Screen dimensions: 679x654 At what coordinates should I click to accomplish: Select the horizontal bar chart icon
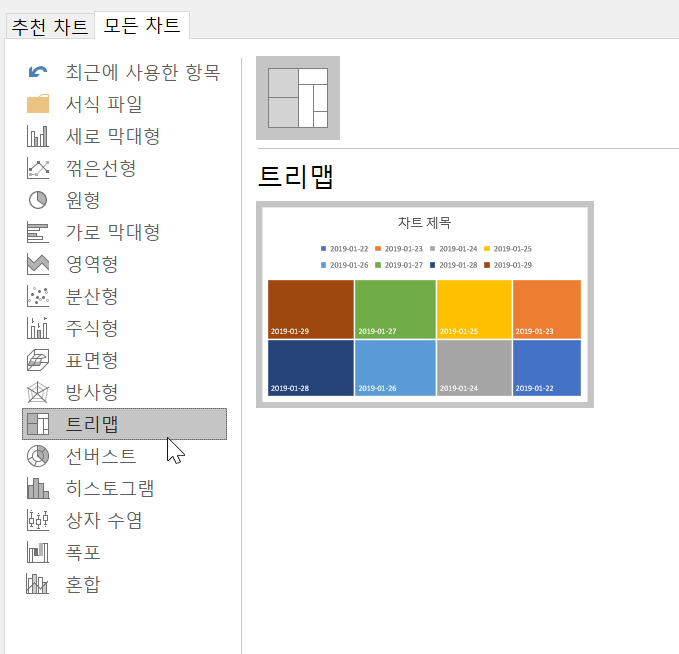tap(38, 232)
